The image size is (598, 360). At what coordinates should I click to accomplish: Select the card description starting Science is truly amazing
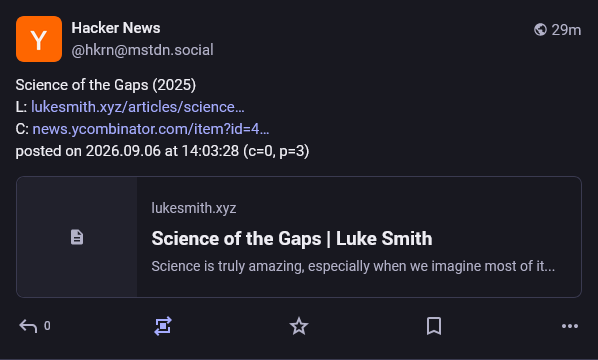tap(353, 266)
